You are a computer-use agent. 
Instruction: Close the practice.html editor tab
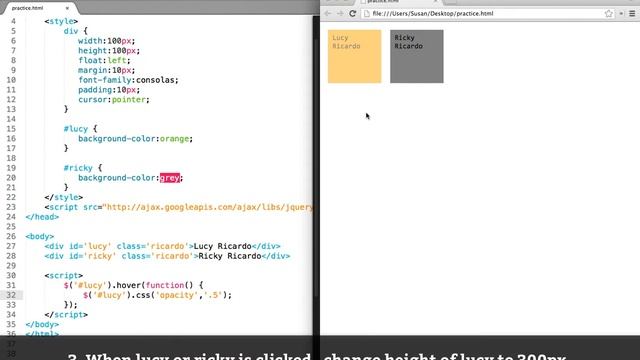(x=67, y=8)
